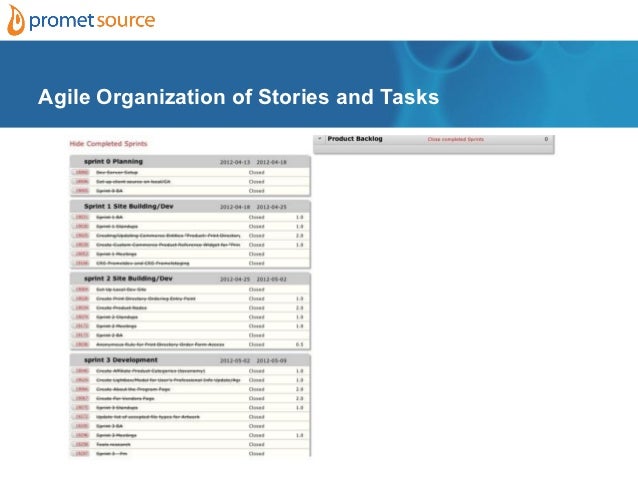Click Sprint 1 end date 2012-04-25

(x=271, y=207)
